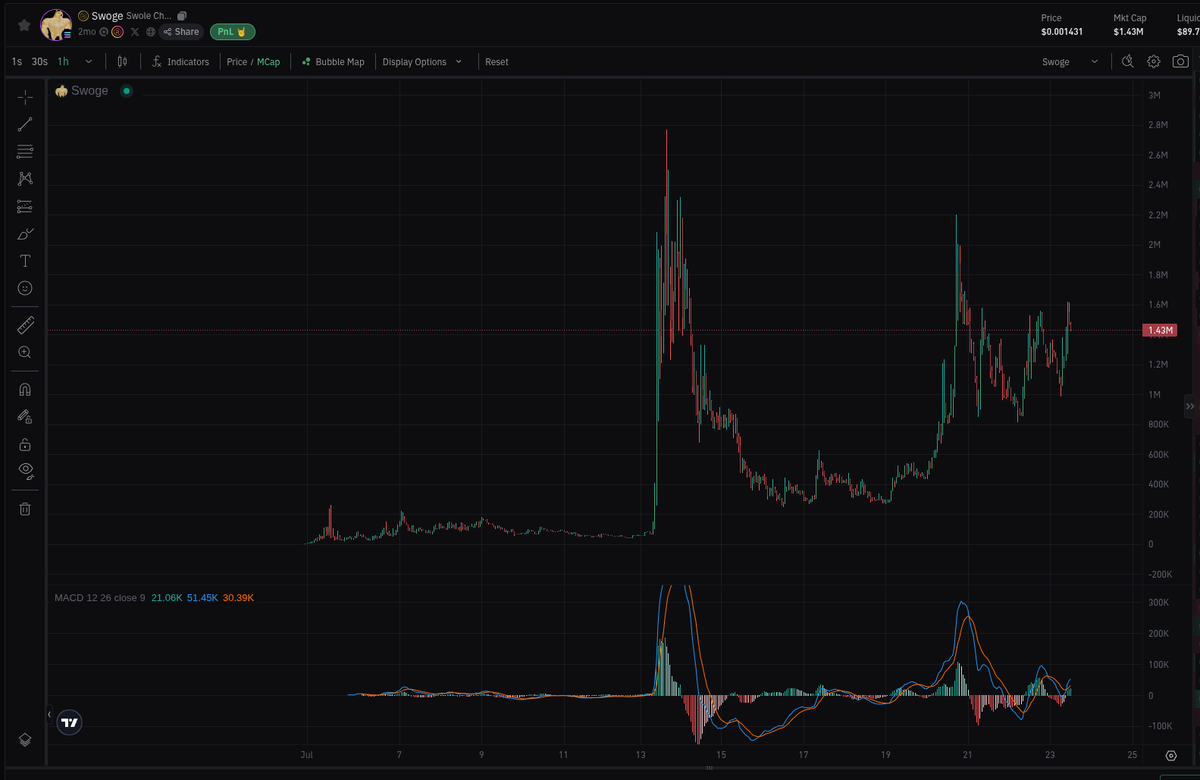The image size is (1200, 780).
Task: Reset the chart with Reset
Action: [x=497, y=62]
